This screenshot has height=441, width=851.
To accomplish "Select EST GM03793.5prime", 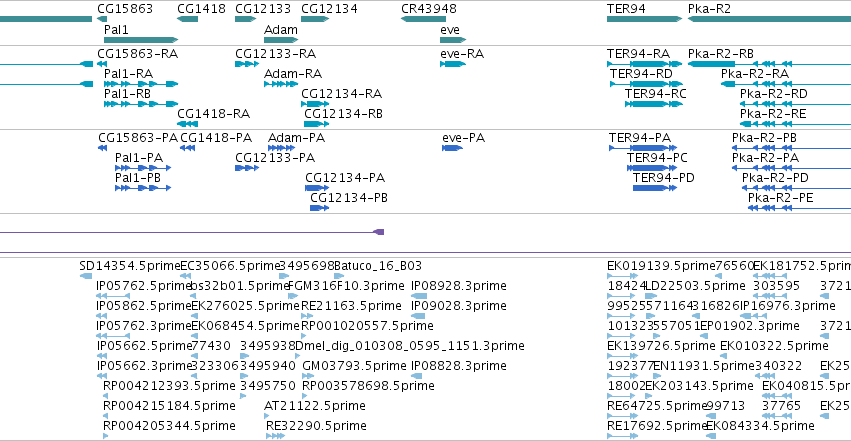I will pyautogui.click(x=354, y=366).
